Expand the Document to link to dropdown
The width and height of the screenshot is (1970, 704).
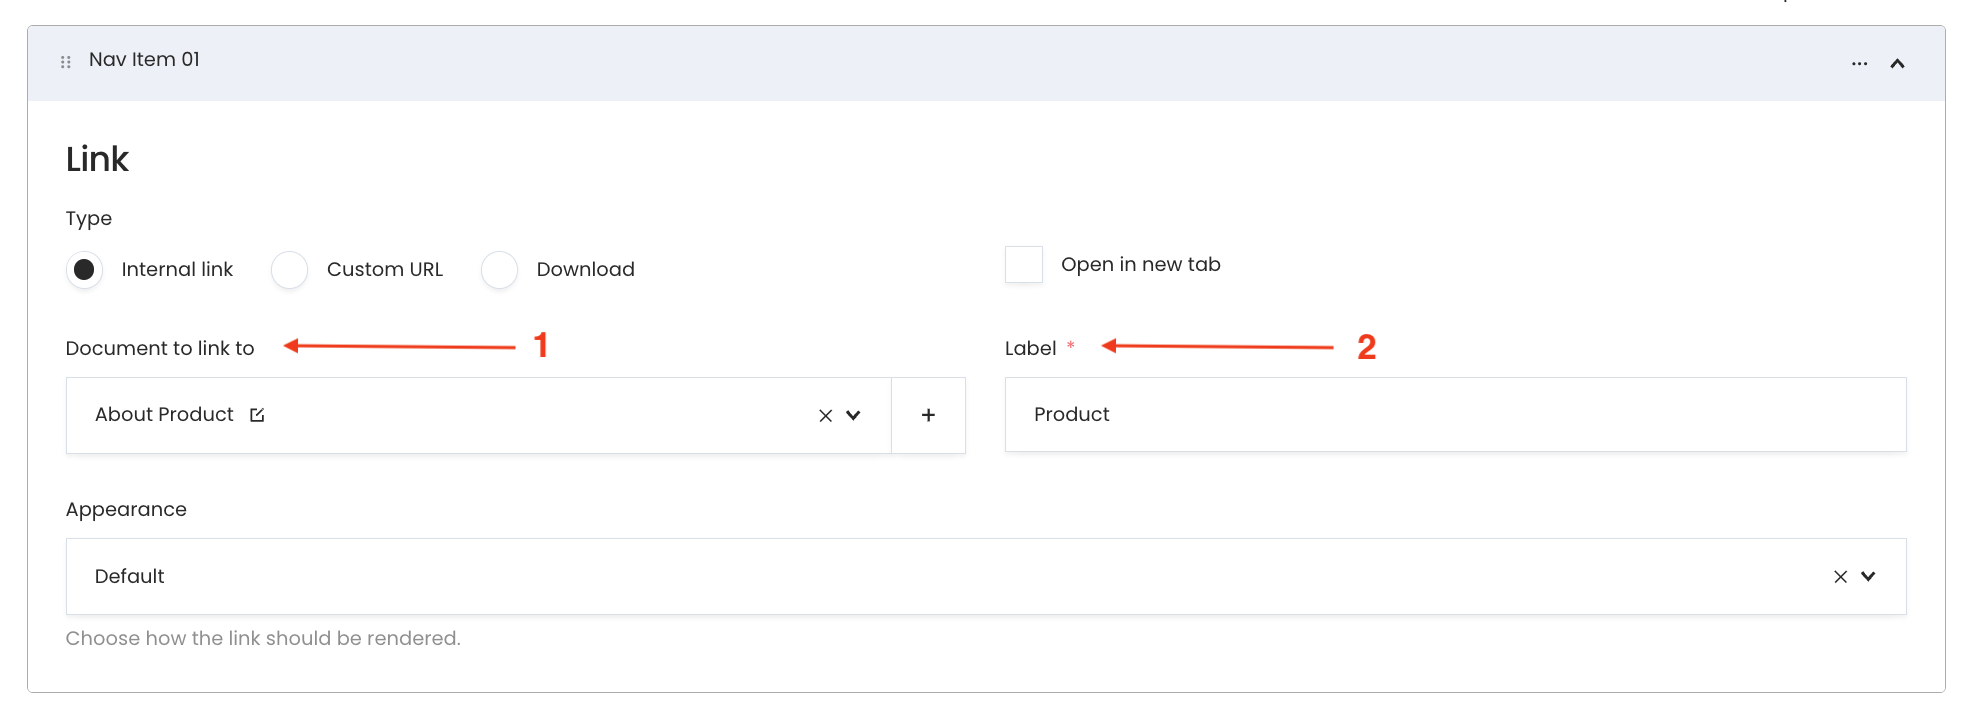tap(853, 415)
